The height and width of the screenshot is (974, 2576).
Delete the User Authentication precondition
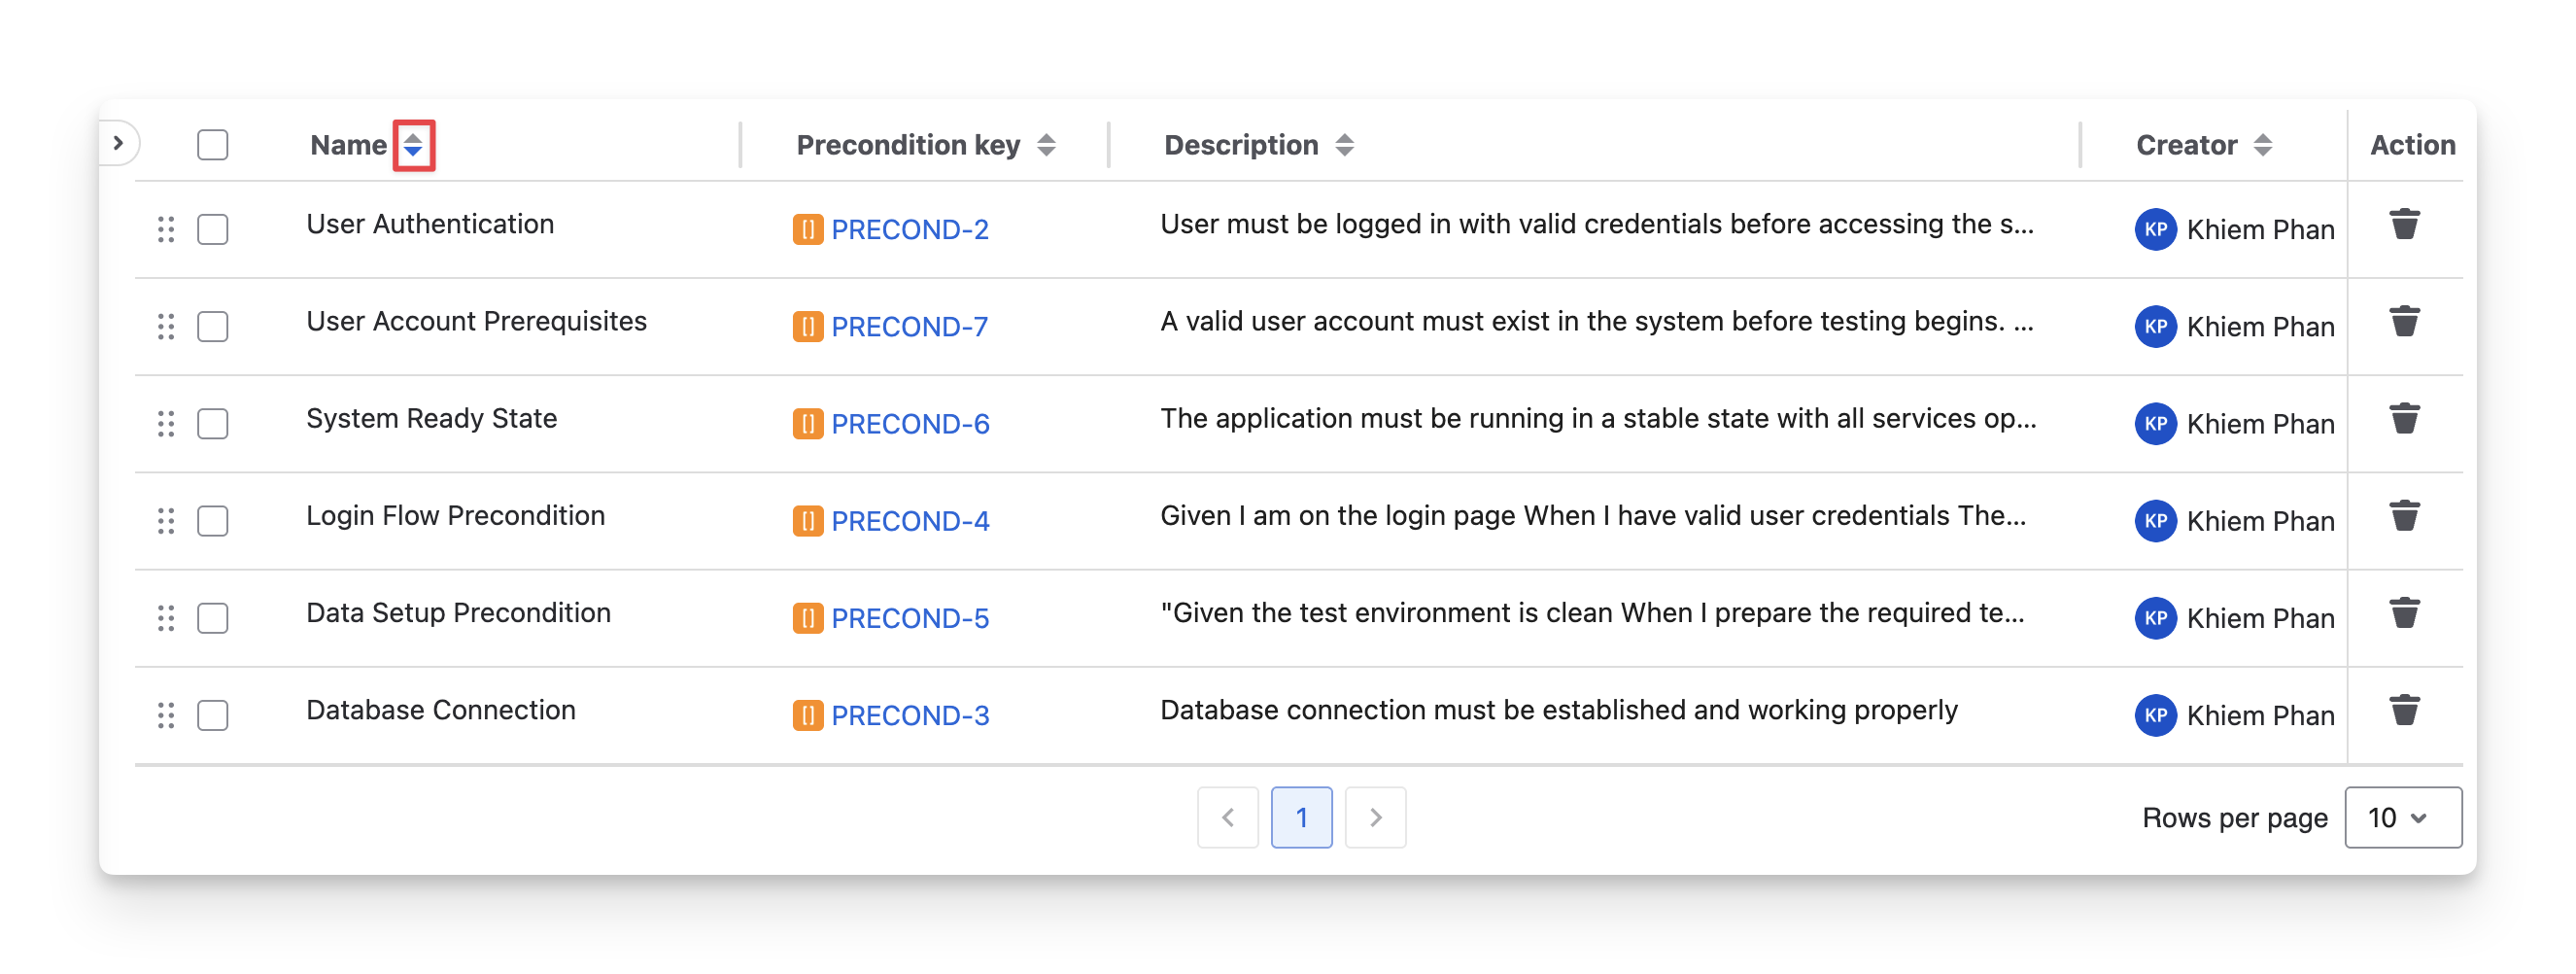[2404, 225]
